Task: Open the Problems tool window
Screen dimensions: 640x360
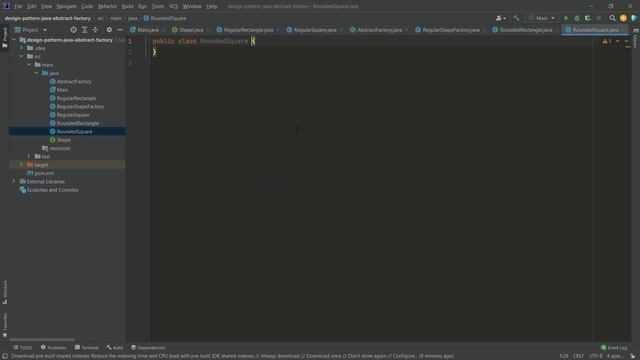Action: pos(53,348)
